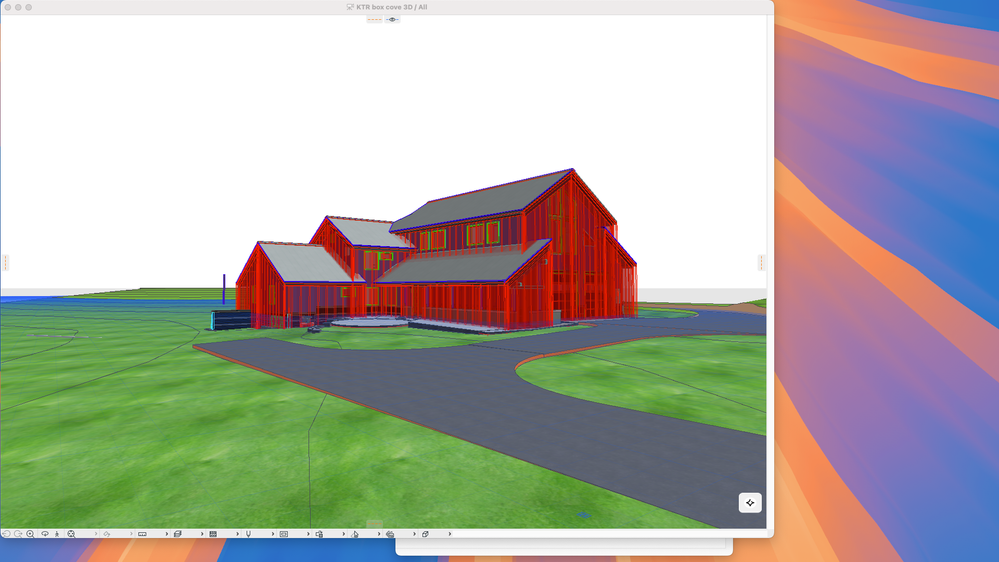Open the Layer Combination dropdown chevron
999x562 pixels.
pyautogui.click(x=167, y=534)
